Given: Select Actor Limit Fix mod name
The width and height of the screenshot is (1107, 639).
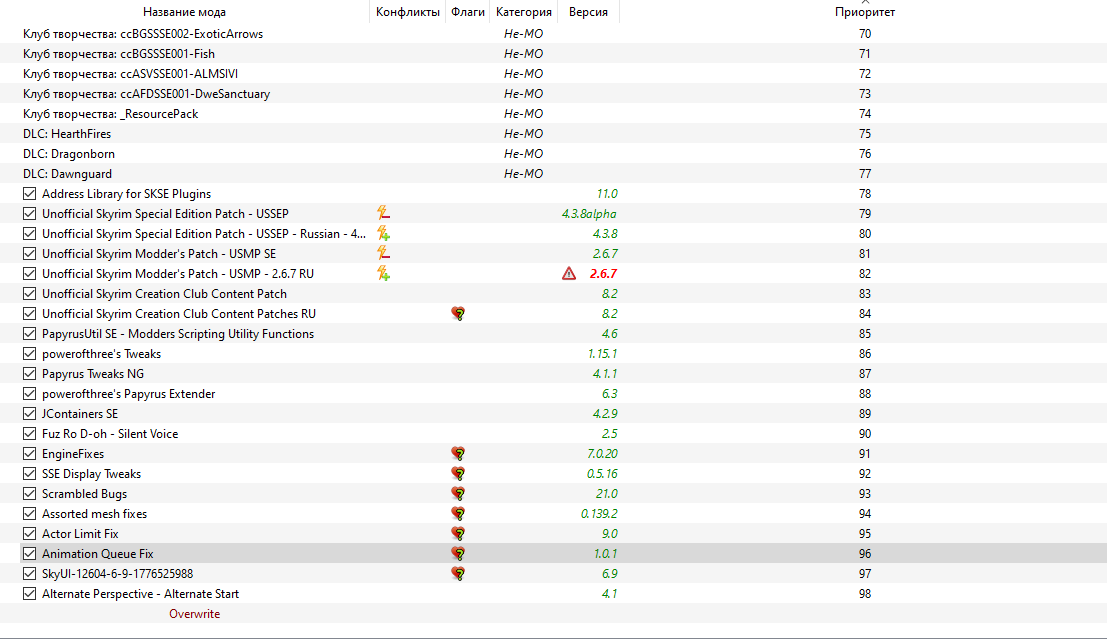Looking at the screenshot, I should tap(80, 534).
